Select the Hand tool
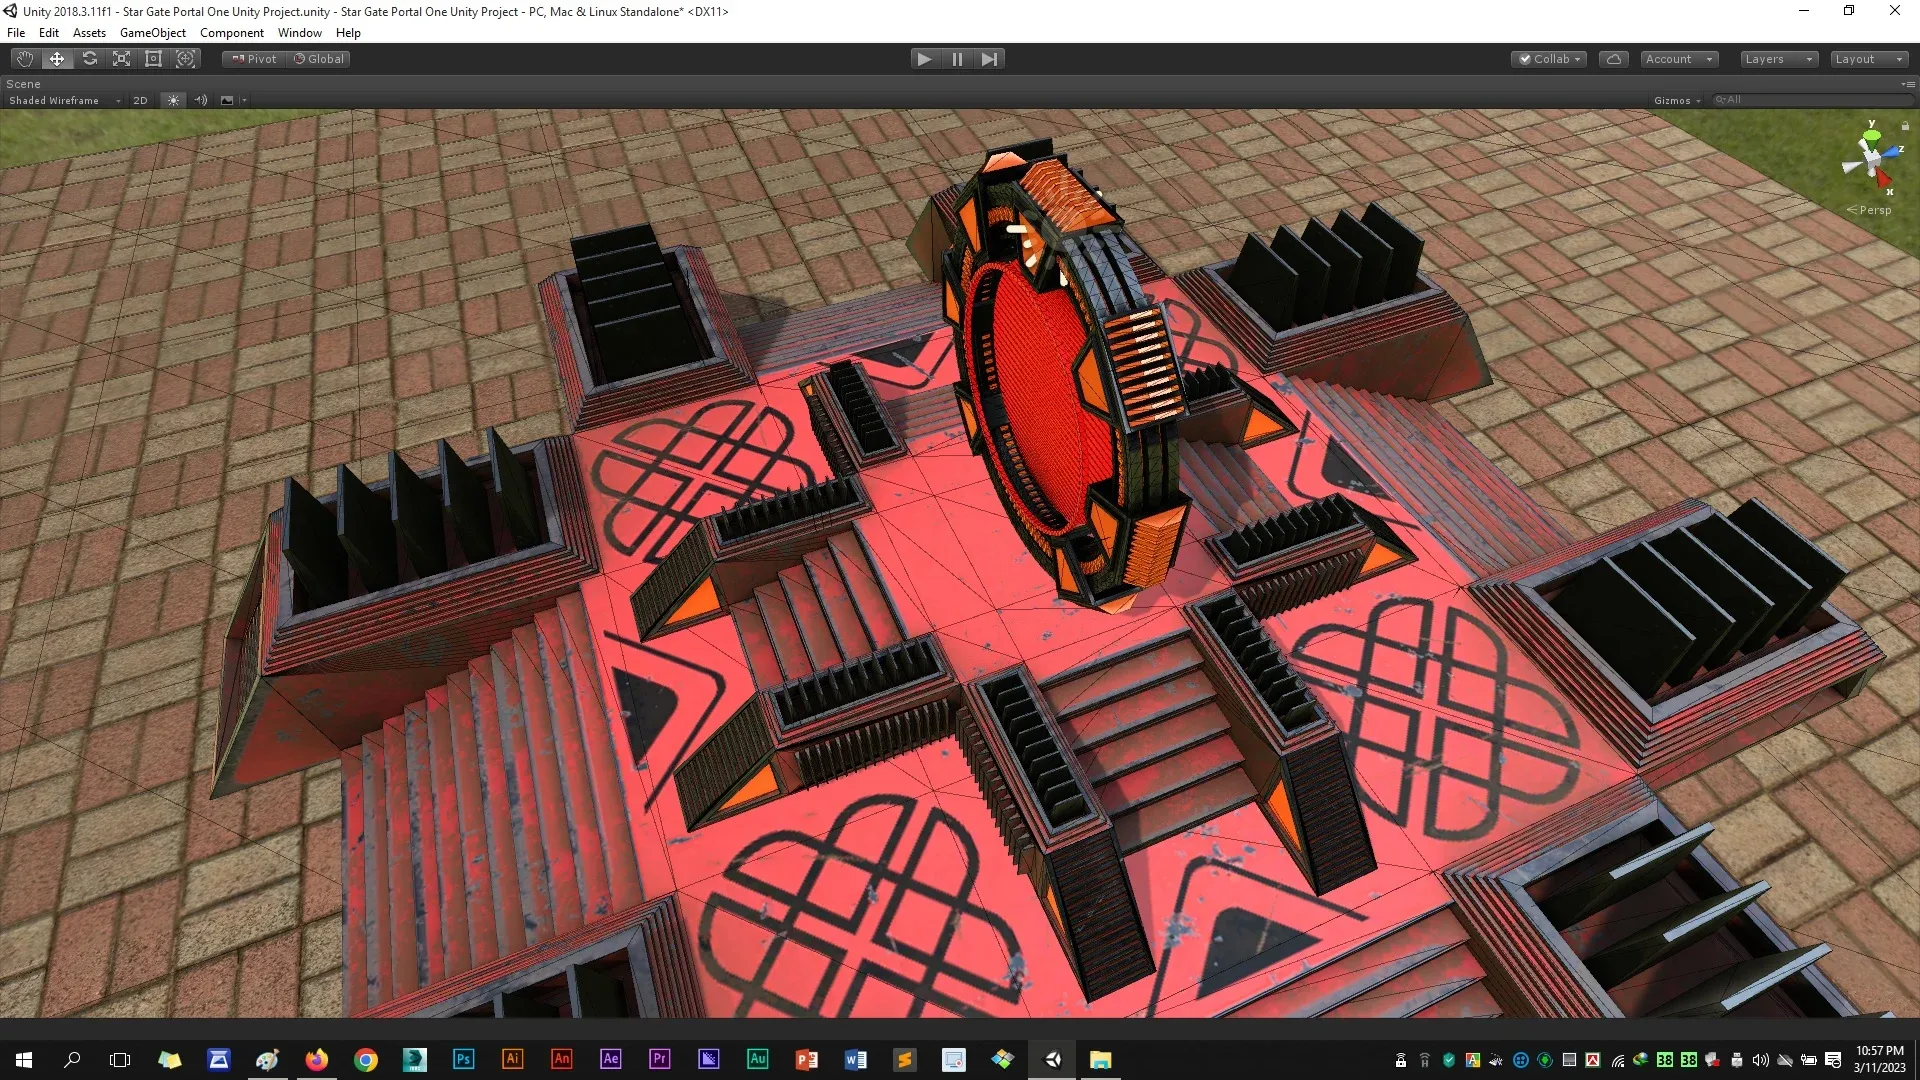Viewport: 1920px width, 1080px height. 25,59
